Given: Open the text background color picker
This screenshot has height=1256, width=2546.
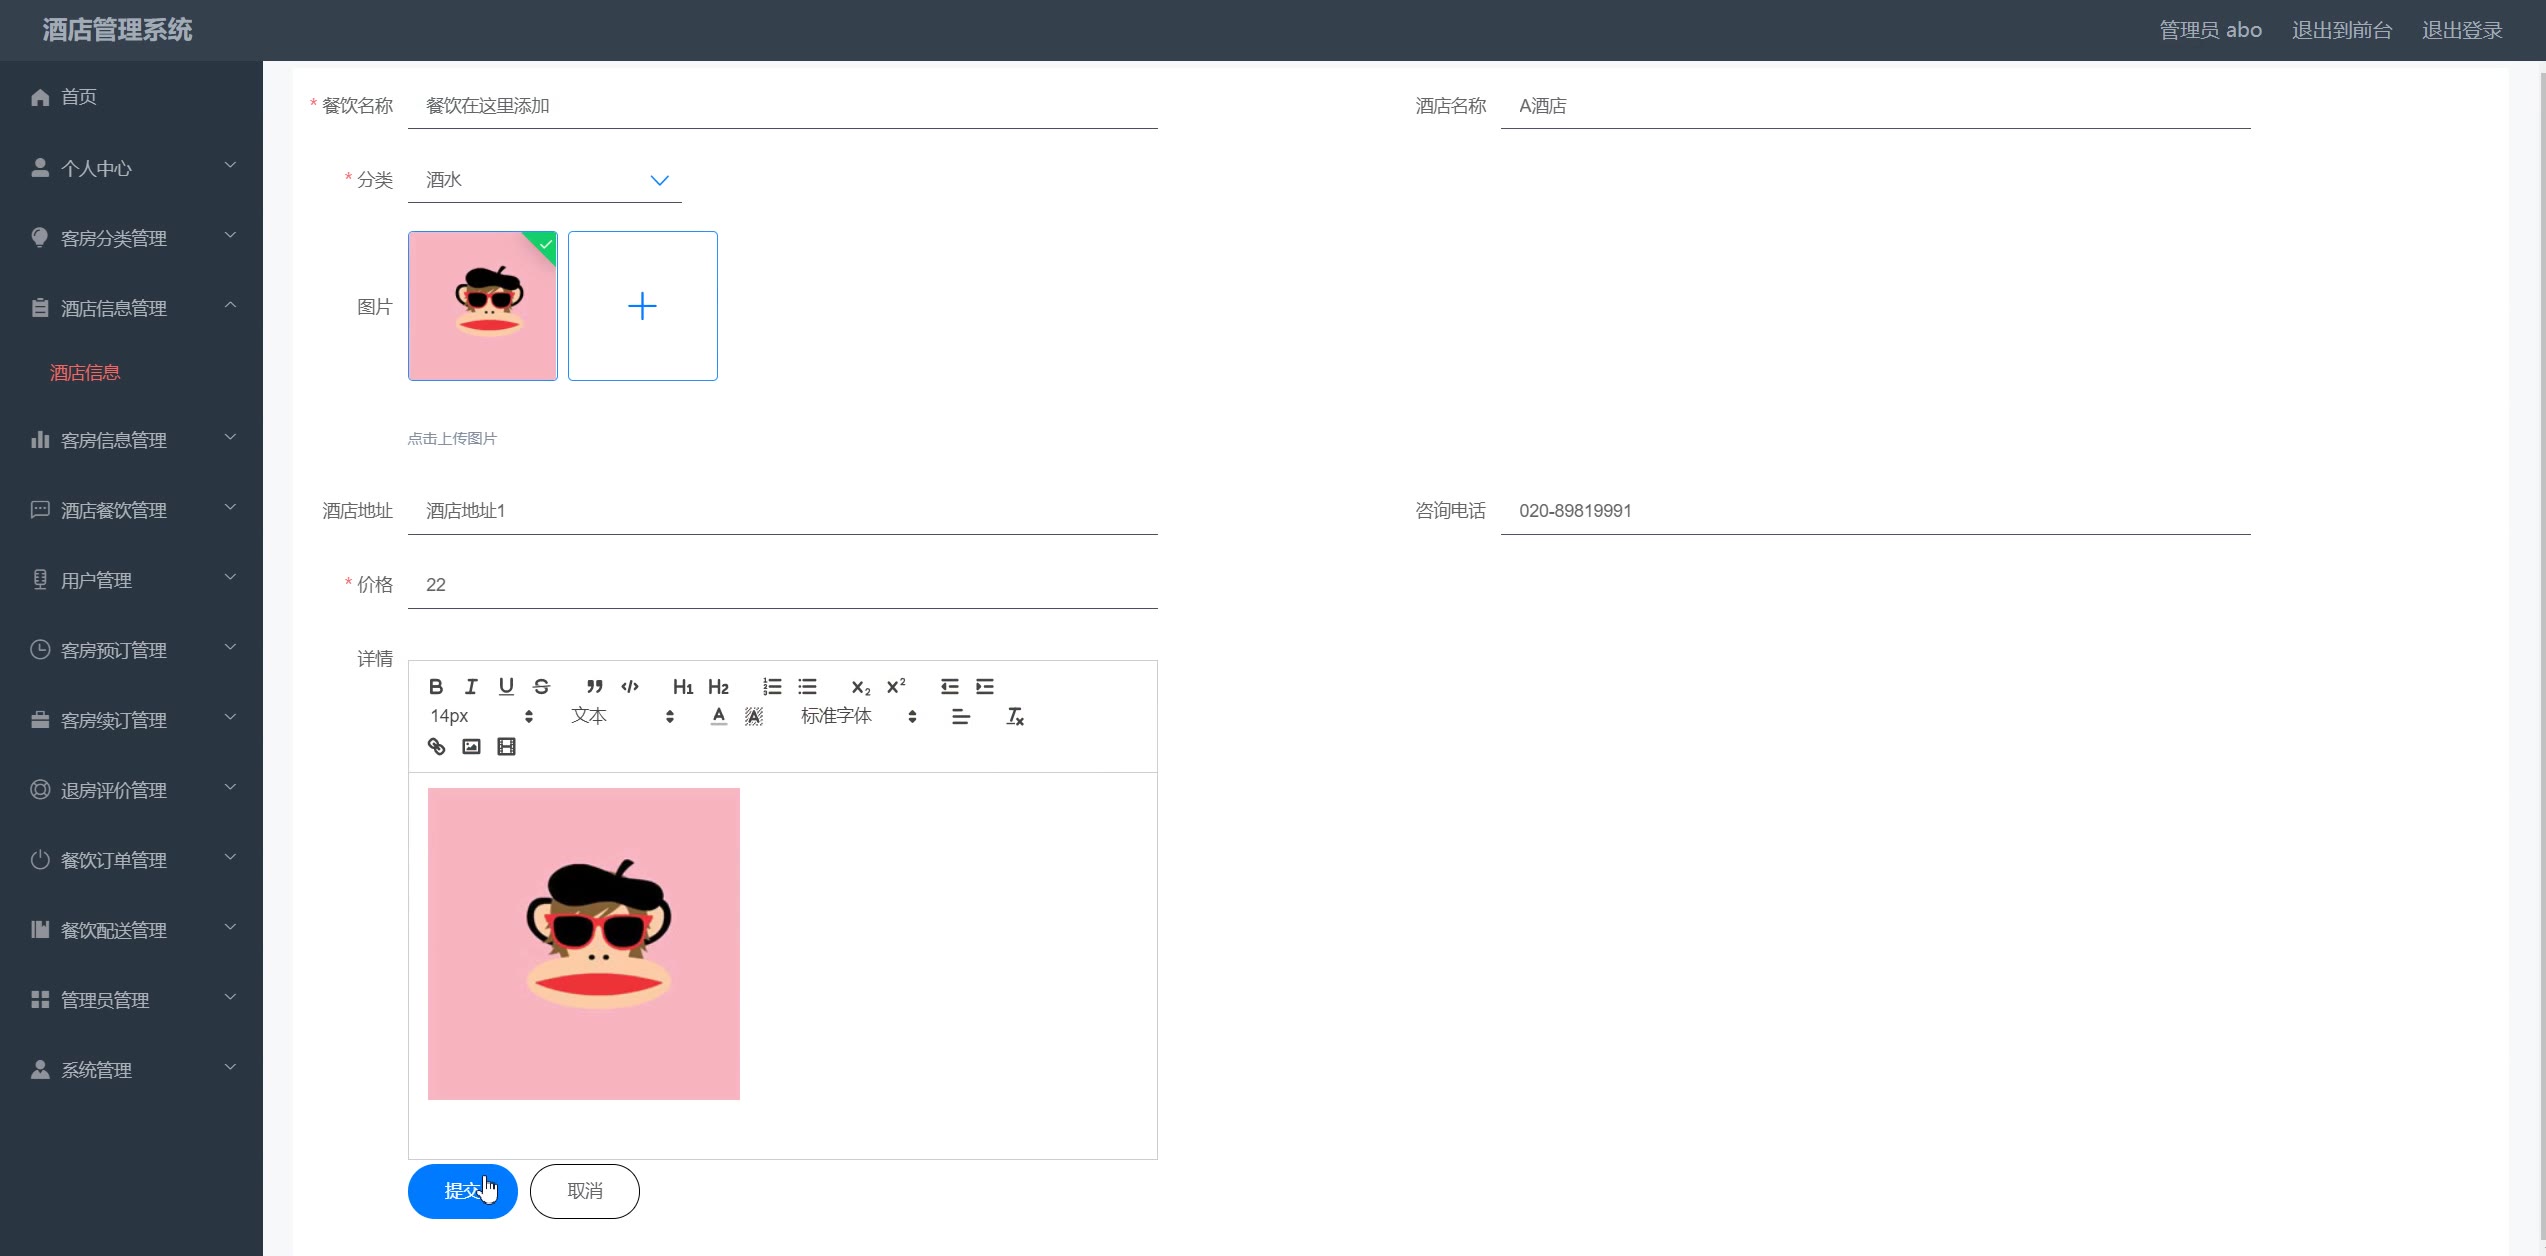Looking at the screenshot, I should click(754, 716).
